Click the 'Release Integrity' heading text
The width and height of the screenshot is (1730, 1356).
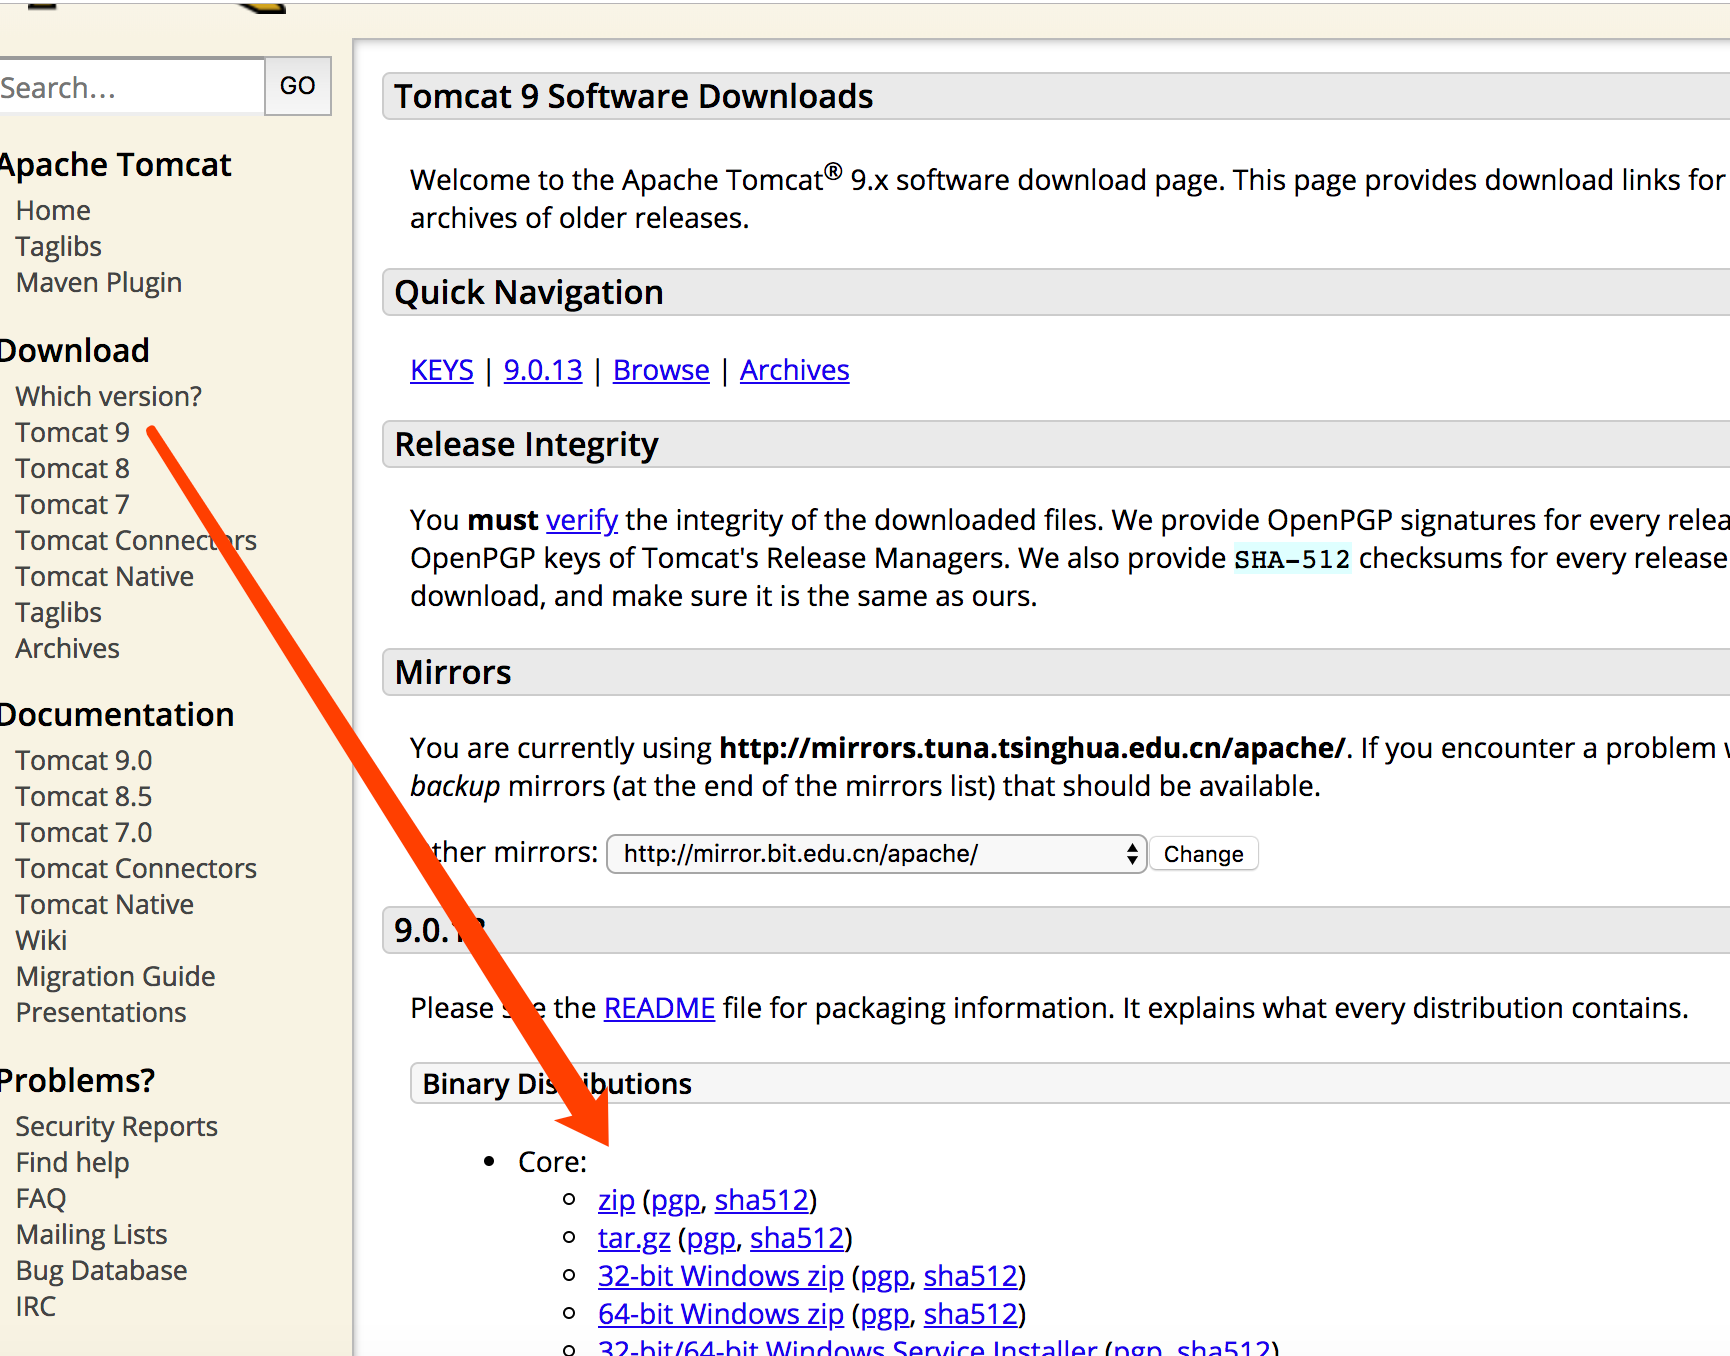[527, 445]
